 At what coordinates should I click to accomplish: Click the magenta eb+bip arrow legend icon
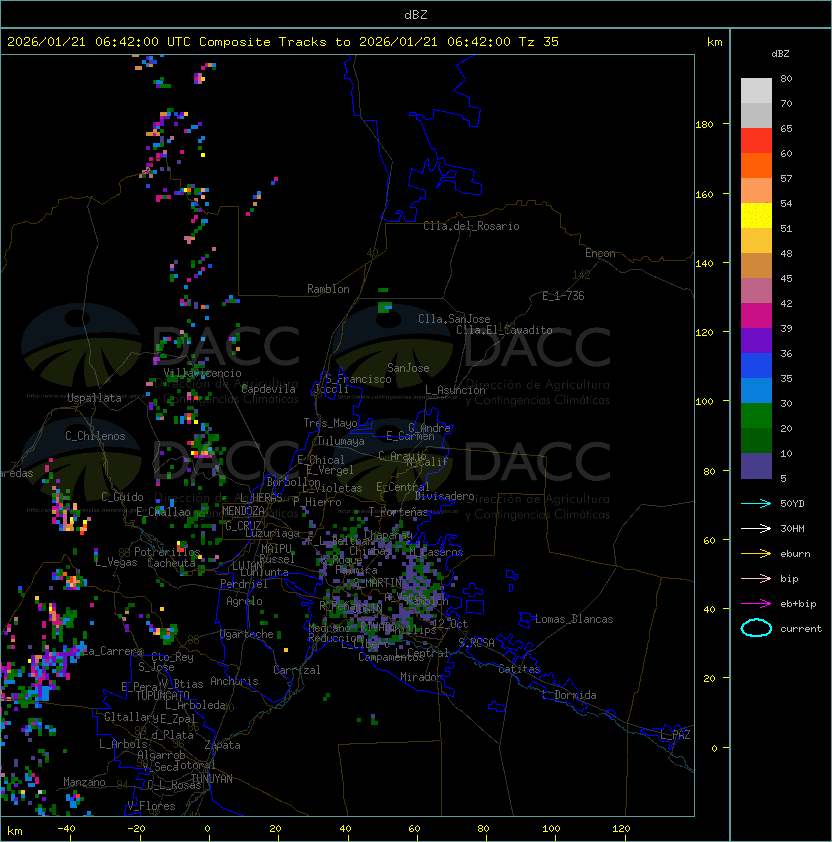pos(756,604)
